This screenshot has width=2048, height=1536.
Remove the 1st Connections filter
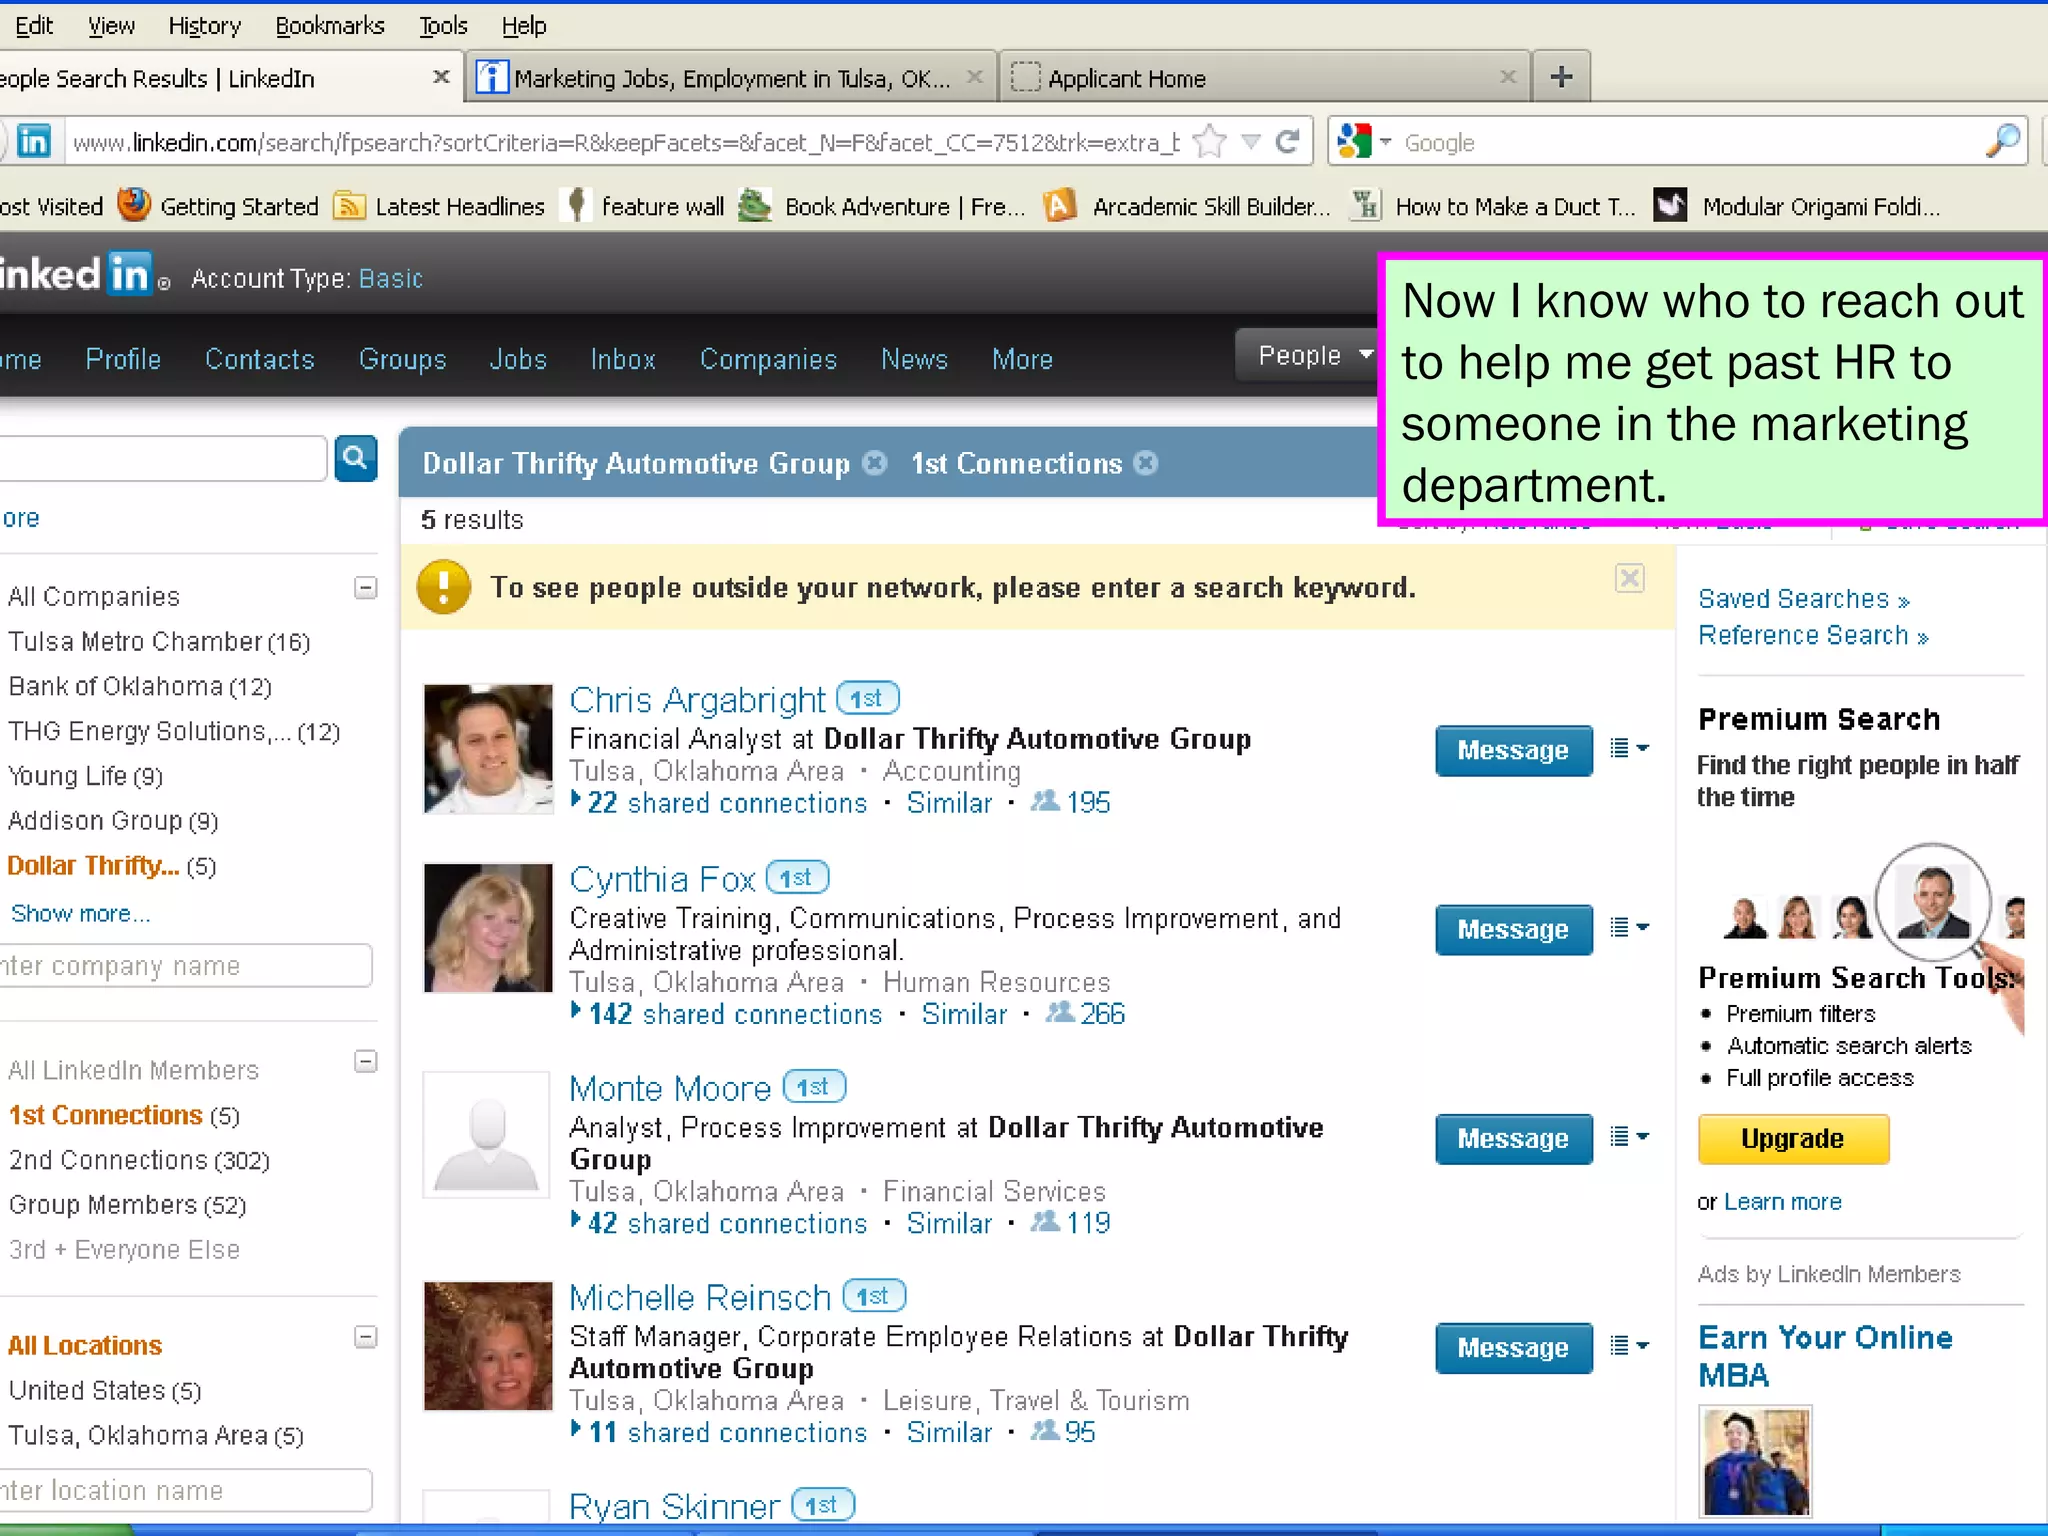click(x=1146, y=463)
